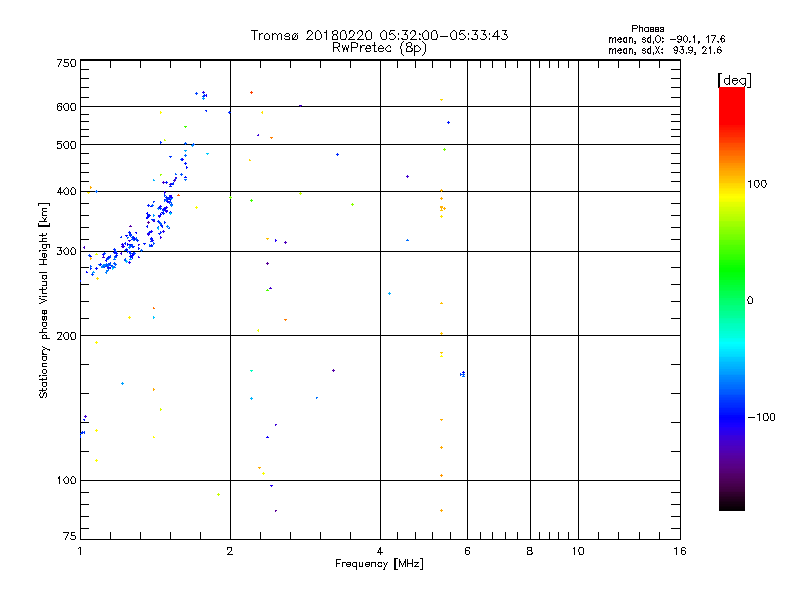Click the "[deg]" color bar unit label
The height and width of the screenshot is (600, 800).
pyautogui.click(x=734, y=80)
